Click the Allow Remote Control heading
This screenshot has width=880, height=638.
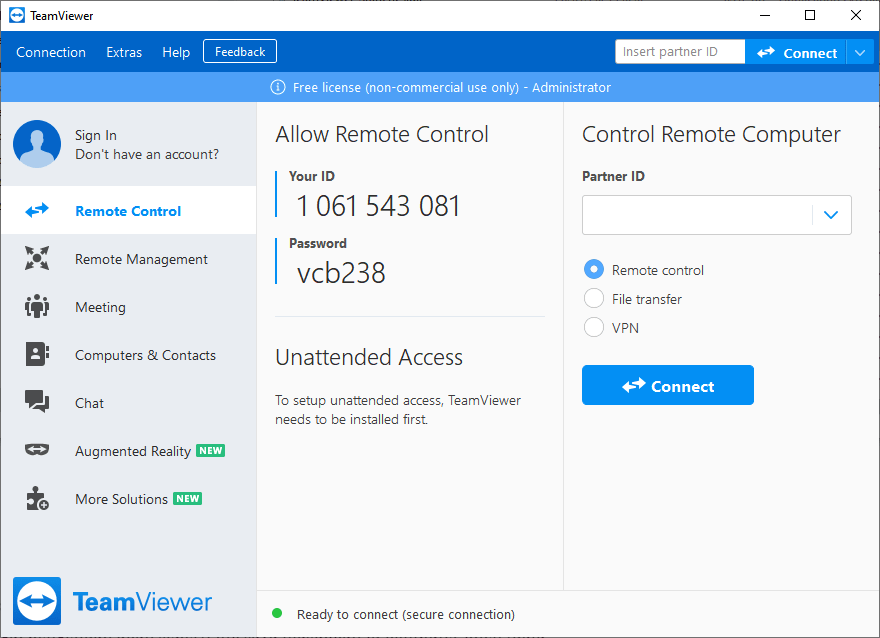(x=382, y=134)
